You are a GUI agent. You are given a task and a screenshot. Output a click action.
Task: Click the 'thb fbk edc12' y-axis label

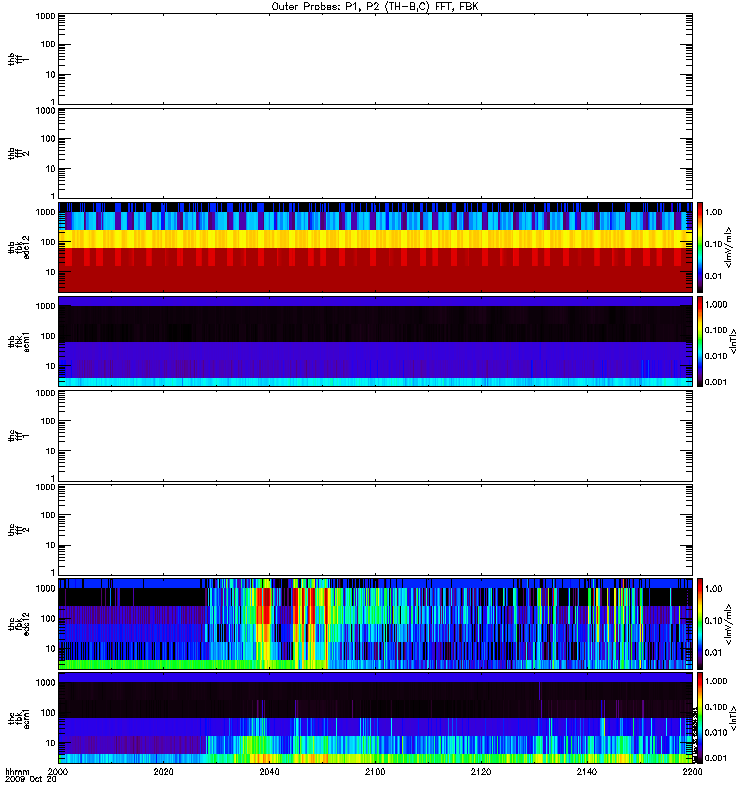pos(18,247)
